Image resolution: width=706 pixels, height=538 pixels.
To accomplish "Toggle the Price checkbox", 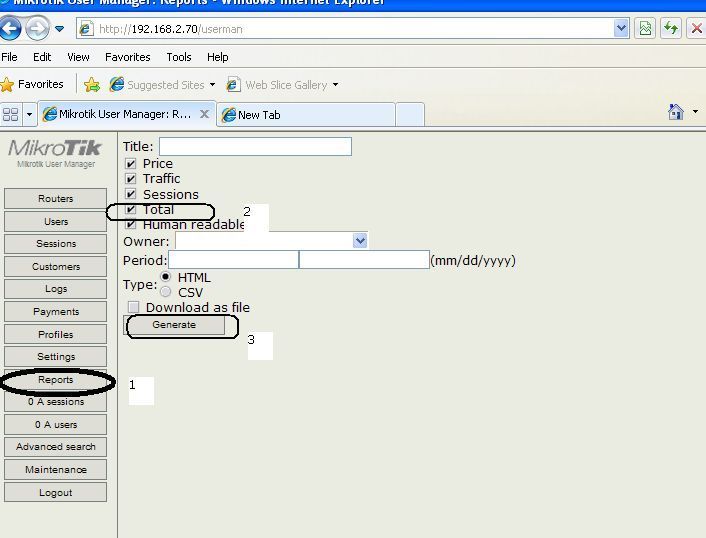I will [x=131, y=163].
